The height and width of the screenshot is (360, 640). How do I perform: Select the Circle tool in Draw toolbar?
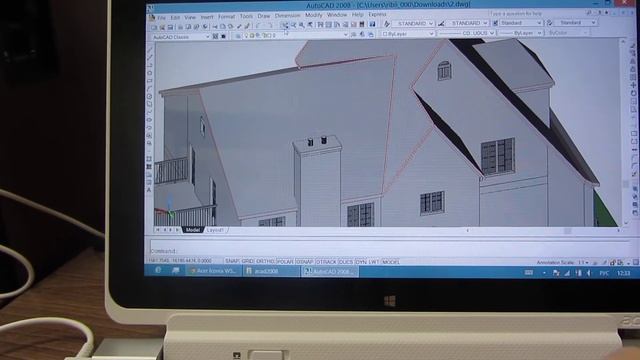(149, 96)
